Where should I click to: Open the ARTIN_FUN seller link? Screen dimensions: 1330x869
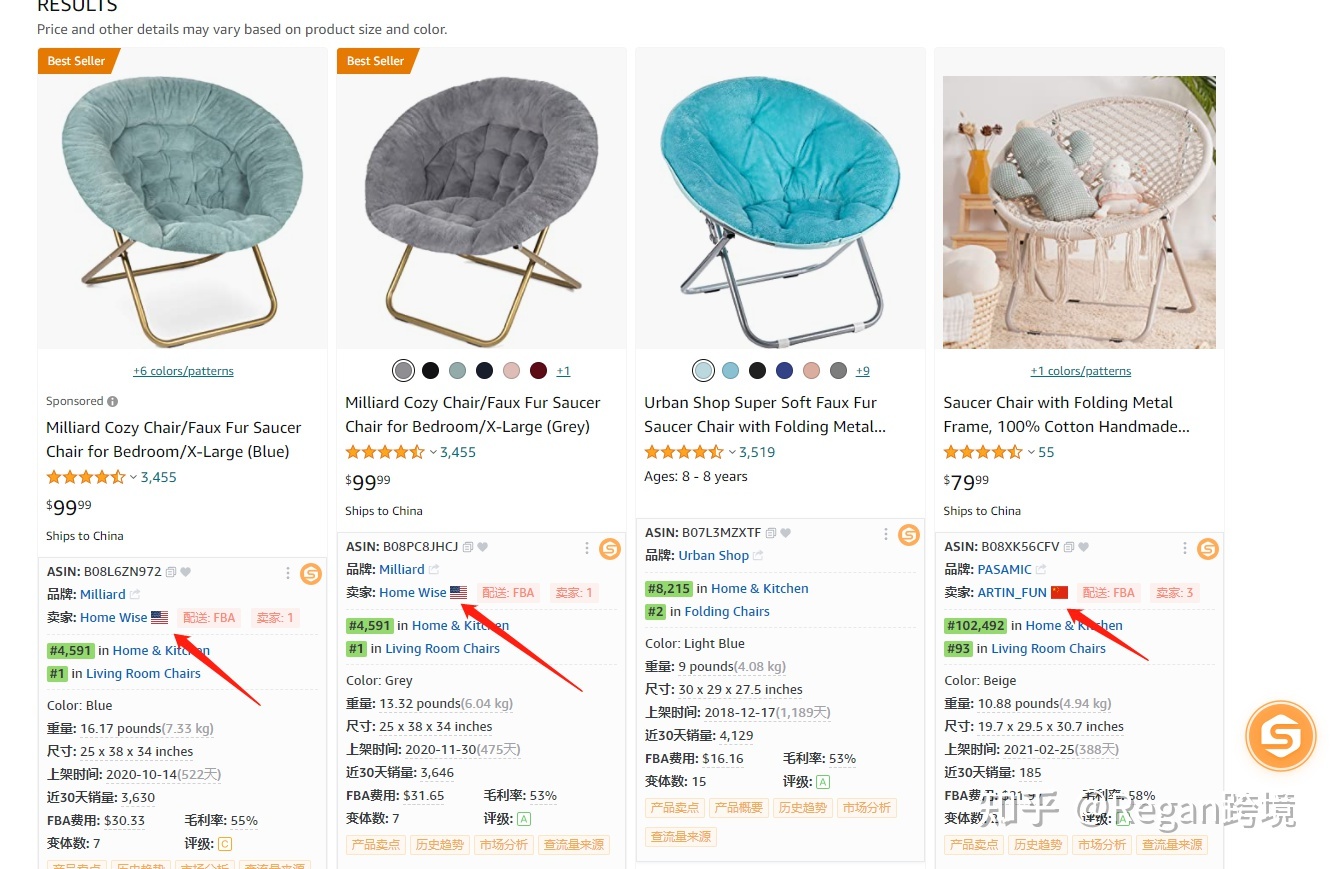pos(1012,592)
